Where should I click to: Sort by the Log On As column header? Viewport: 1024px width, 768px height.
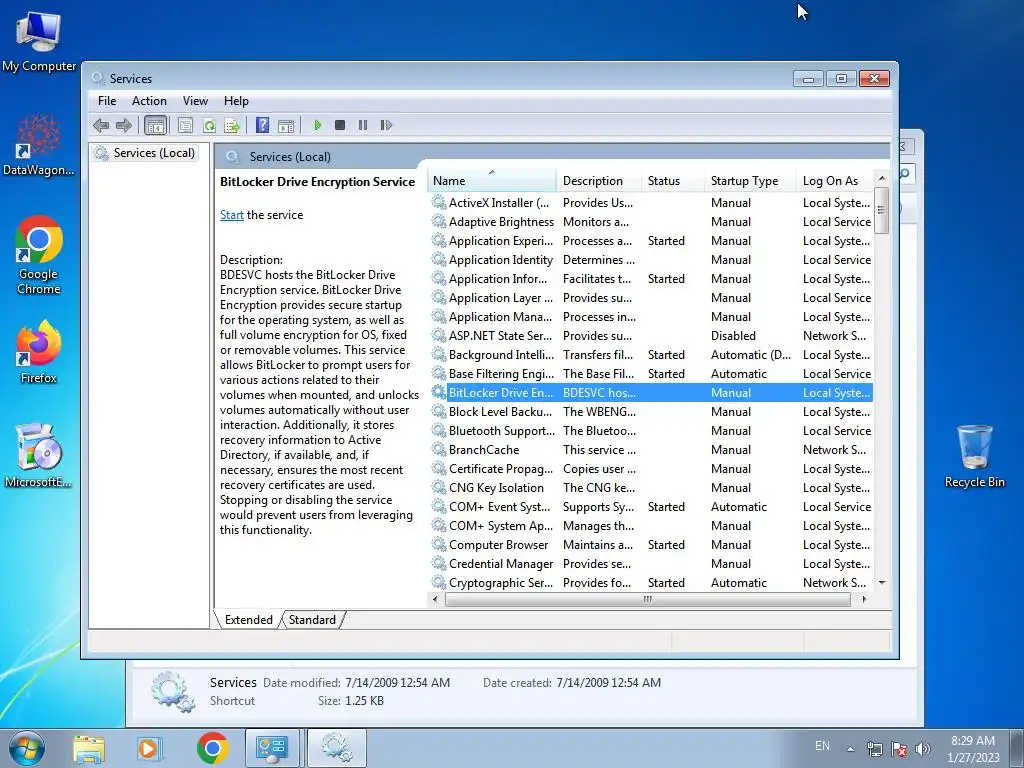835,181
